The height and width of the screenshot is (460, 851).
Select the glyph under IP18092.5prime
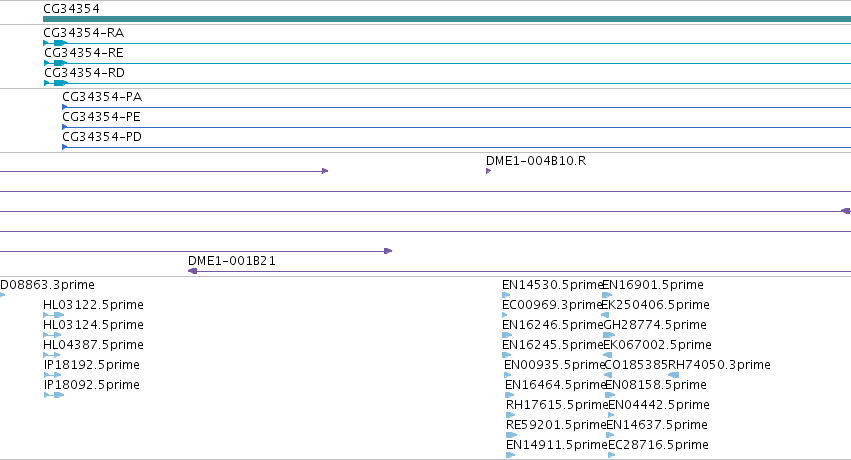[x=54, y=395]
